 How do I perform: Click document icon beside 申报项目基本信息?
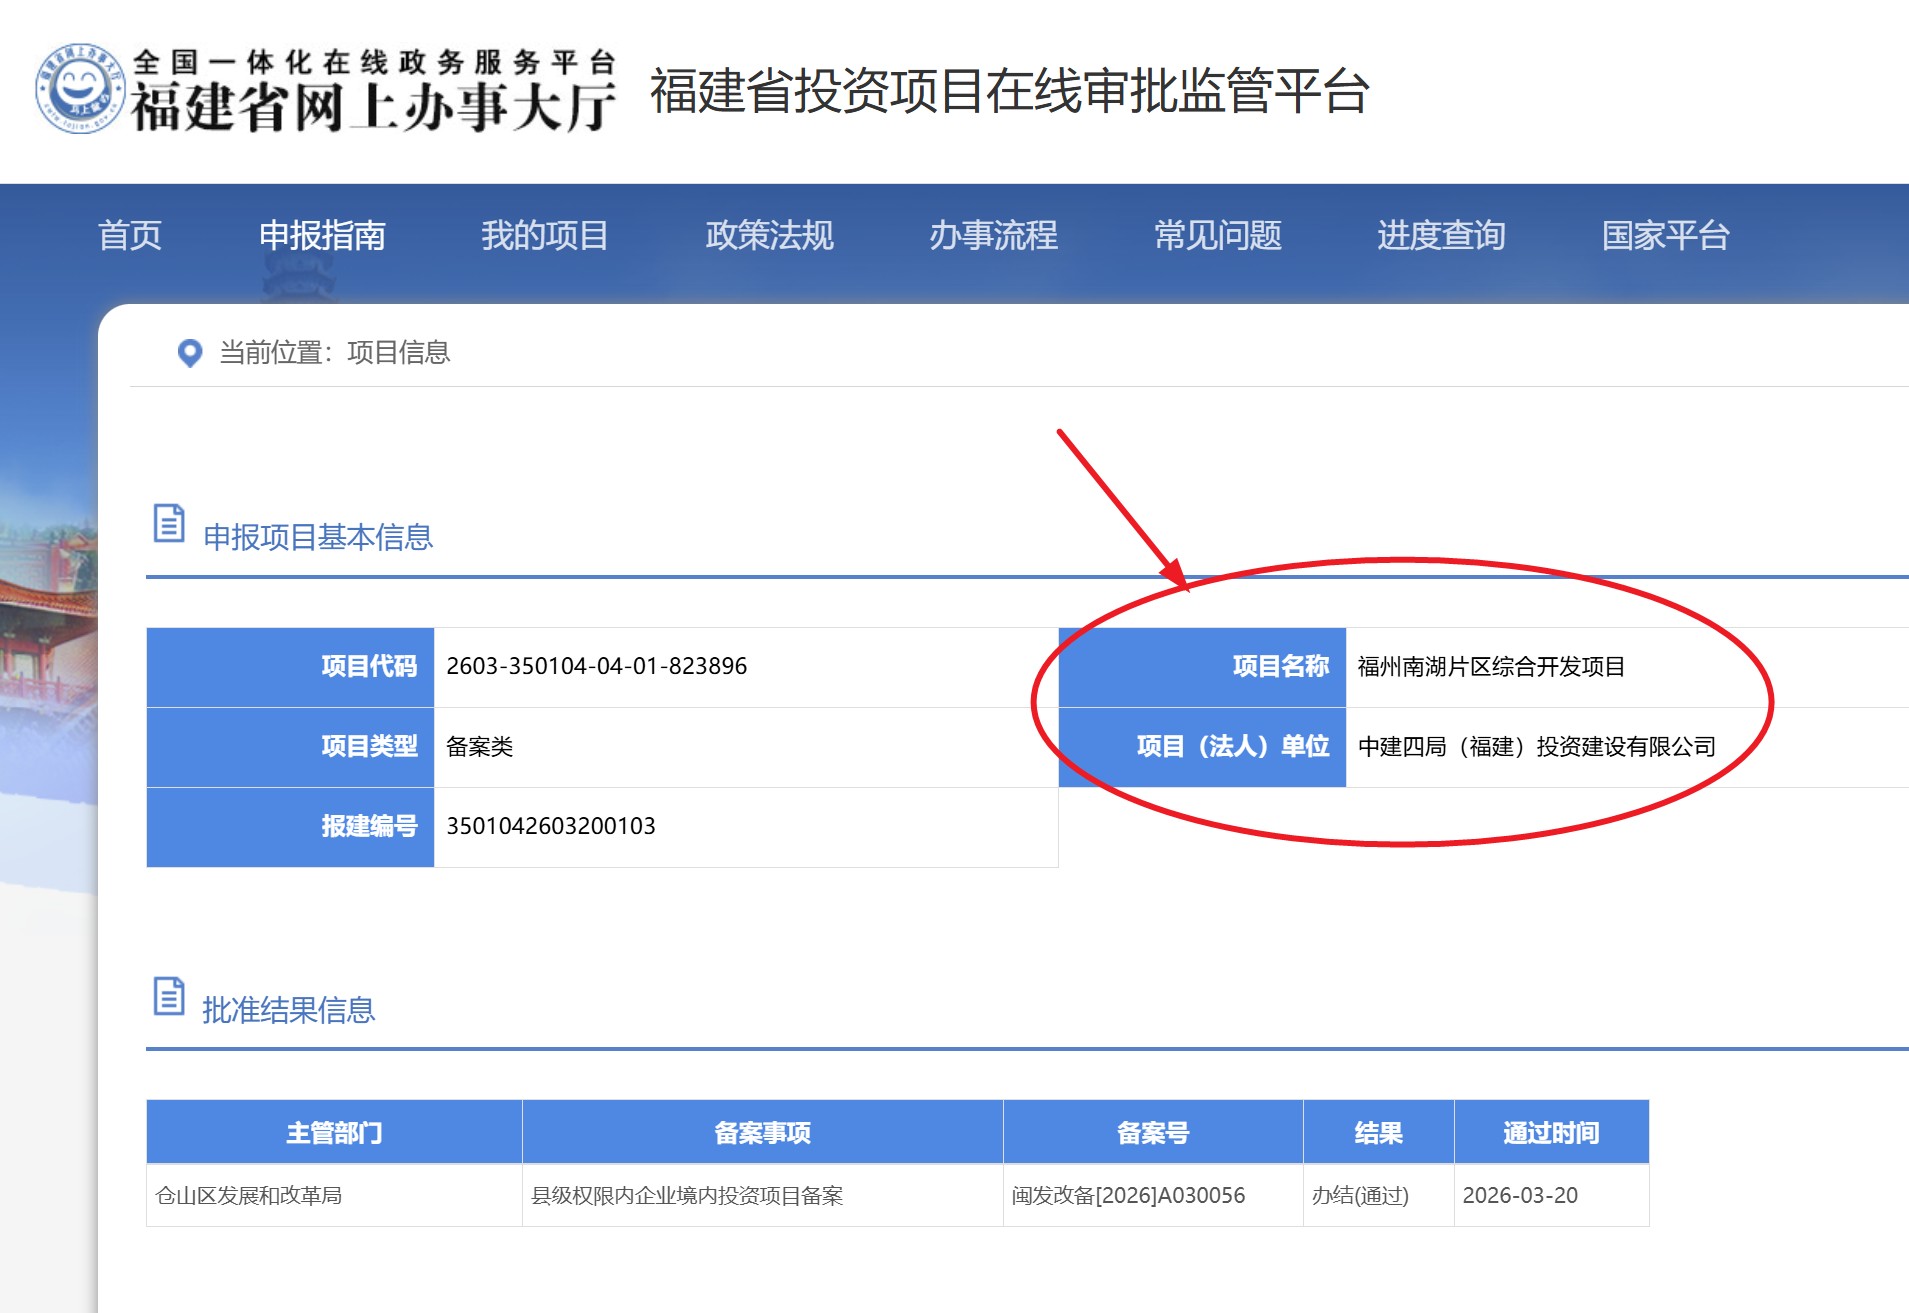click(x=169, y=523)
